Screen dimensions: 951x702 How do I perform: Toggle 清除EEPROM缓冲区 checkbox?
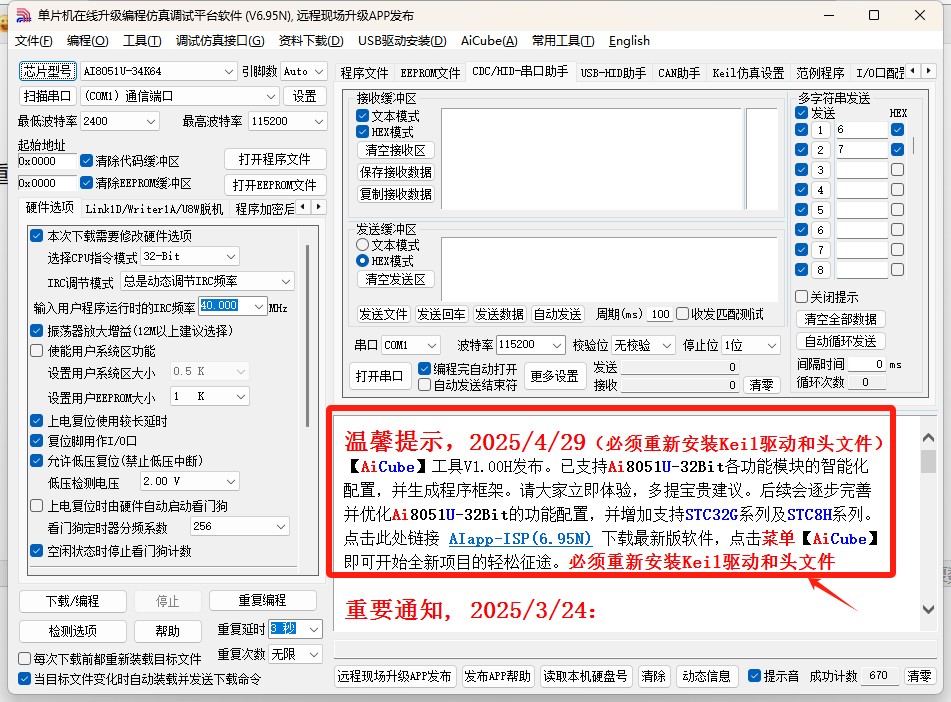[86, 183]
